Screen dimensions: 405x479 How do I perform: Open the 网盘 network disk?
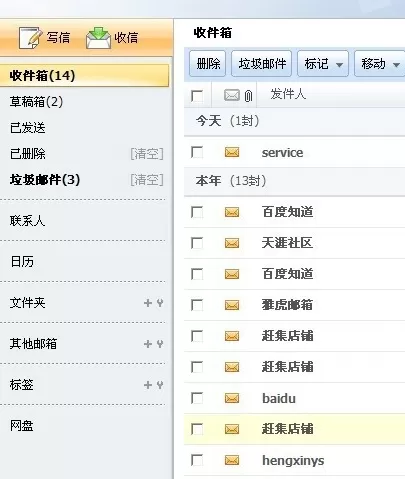pyautogui.click(x=22, y=426)
